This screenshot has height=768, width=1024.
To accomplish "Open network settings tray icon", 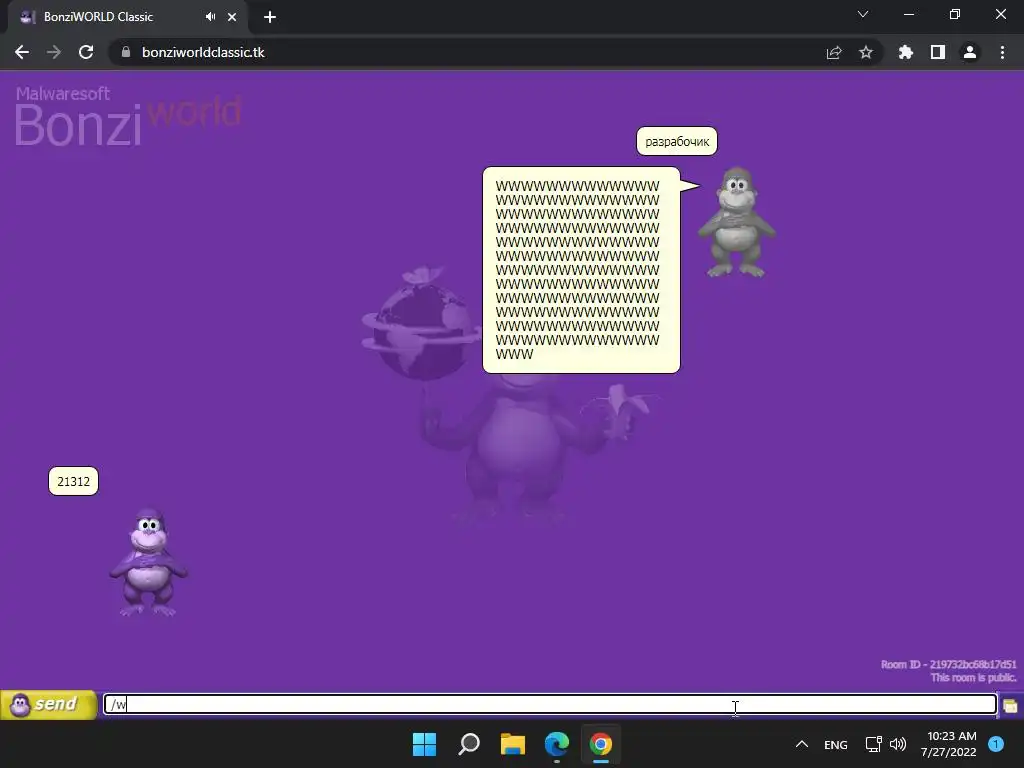I will coord(874,744).
